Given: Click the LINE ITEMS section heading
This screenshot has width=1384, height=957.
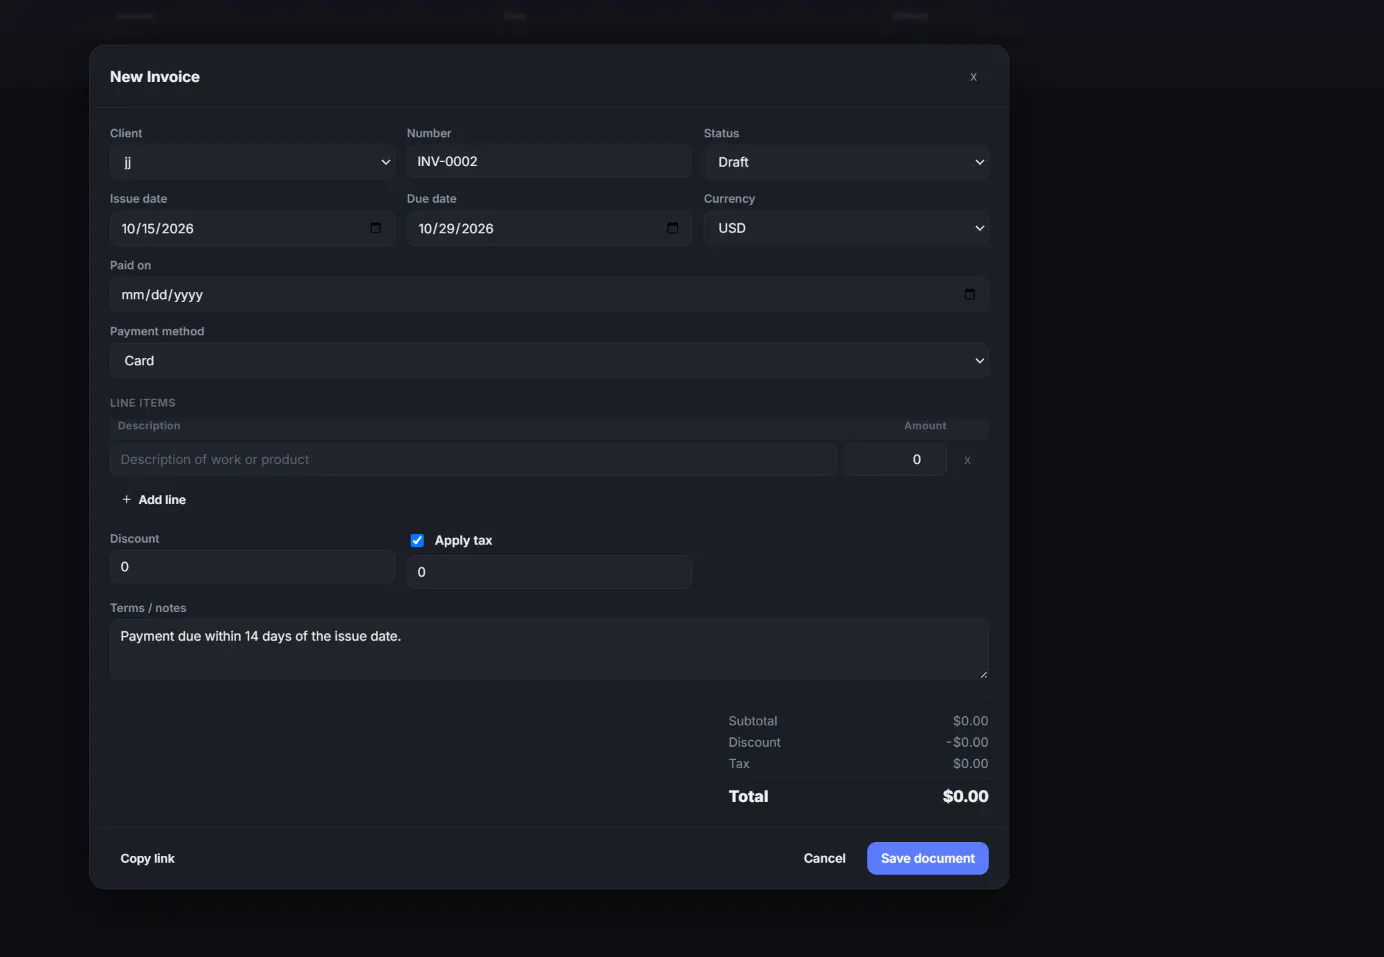Looking at the screenshot, I should tap(143, 403).
